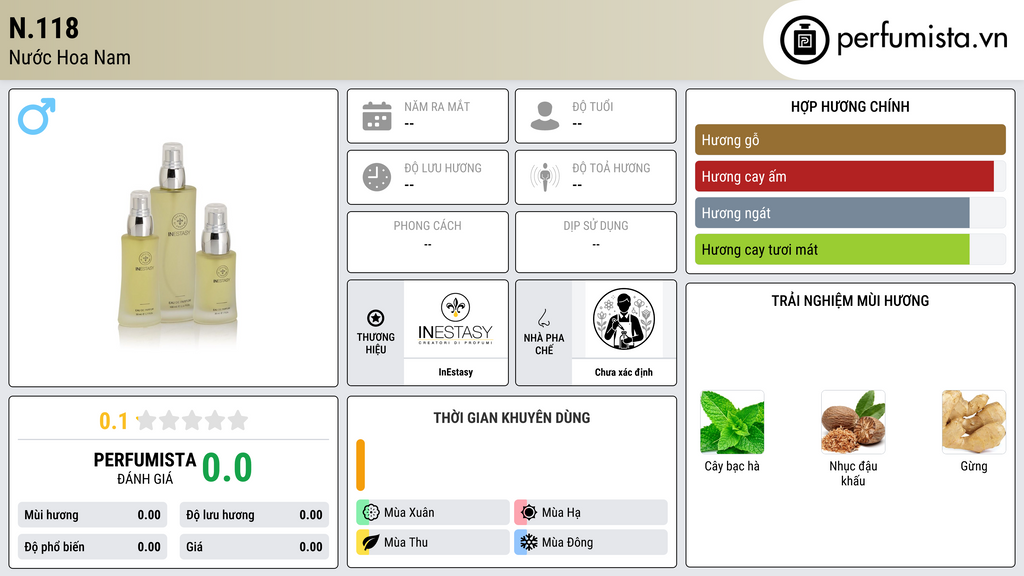Click the Mùa Đông snowflake icon
This screenshot has height=576, width=1024.
[x=529, y=542]
